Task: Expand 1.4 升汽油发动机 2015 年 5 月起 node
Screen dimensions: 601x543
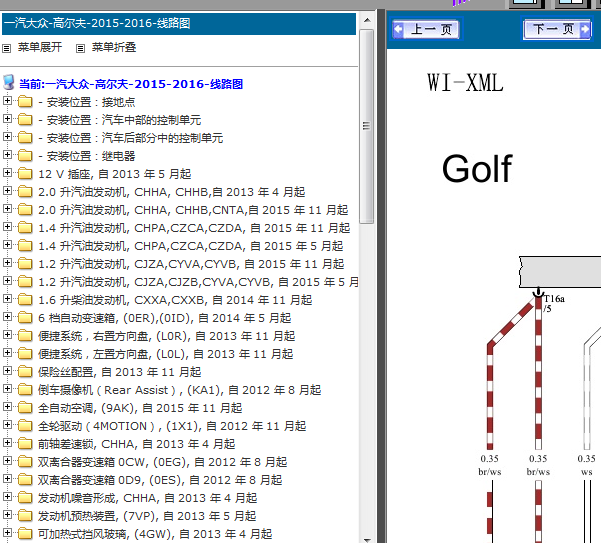Action: pos(7,244)
